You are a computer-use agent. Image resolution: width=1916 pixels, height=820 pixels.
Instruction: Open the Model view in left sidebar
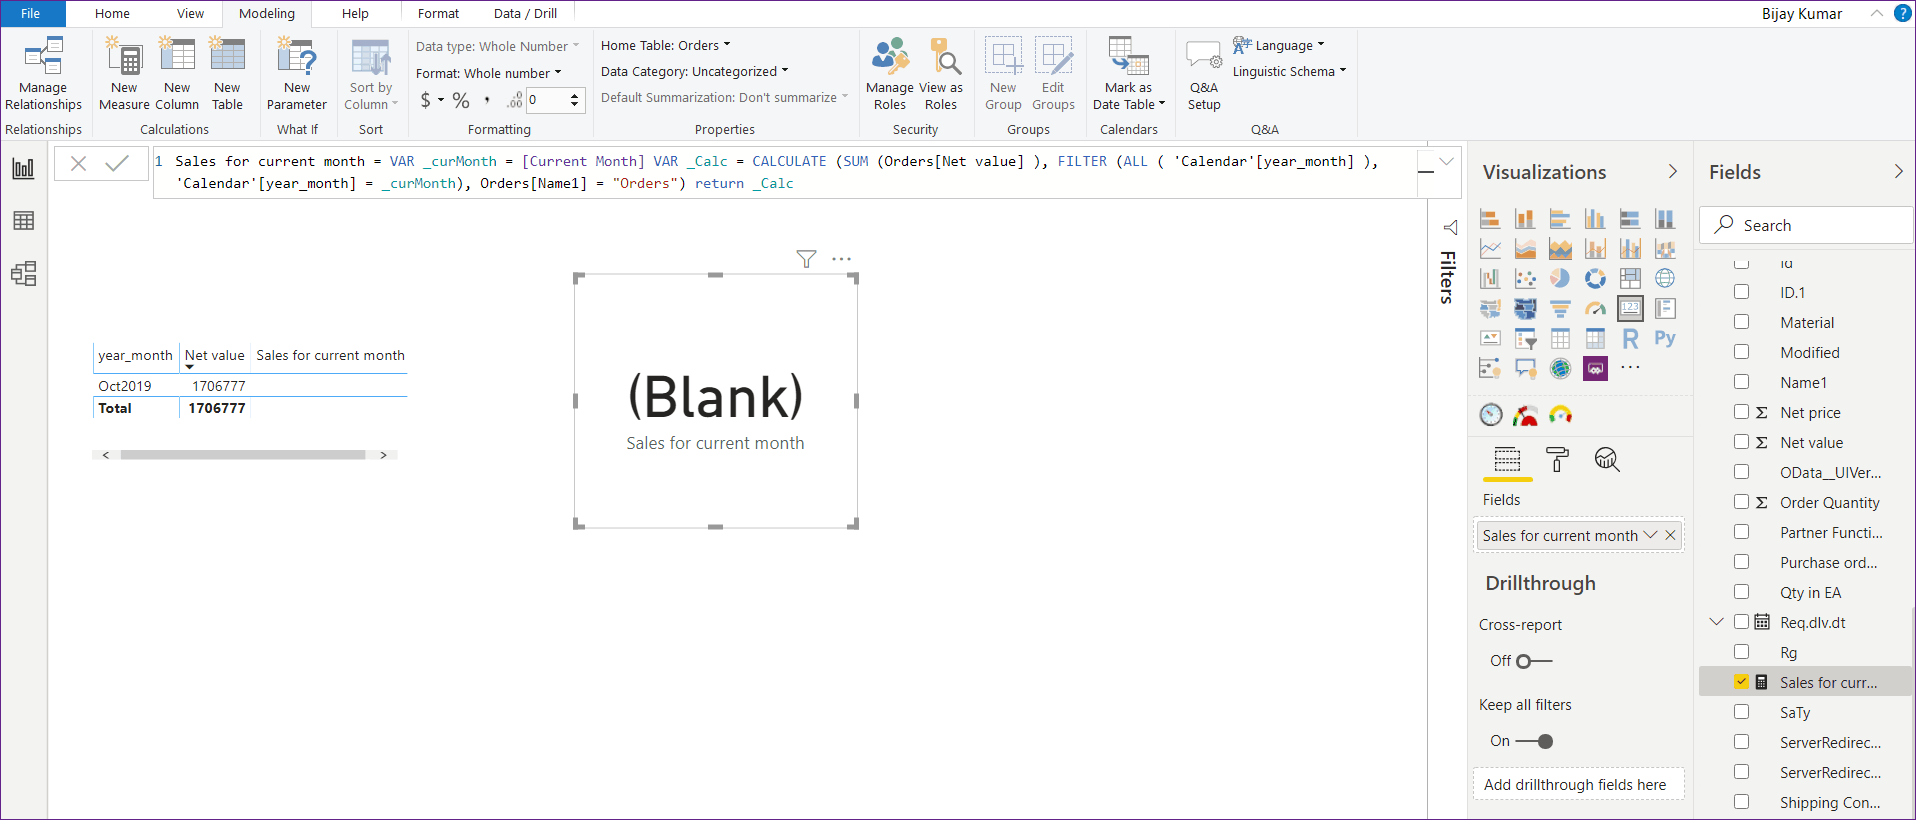click(23, 274)
